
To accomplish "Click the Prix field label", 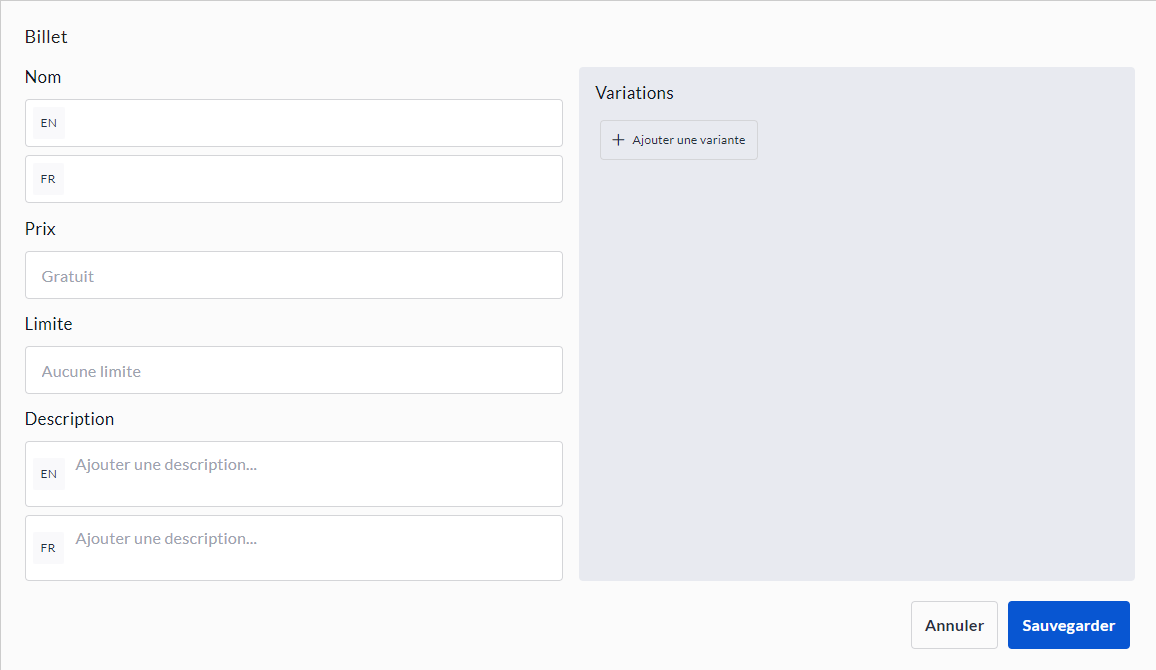I will (40, 229).
